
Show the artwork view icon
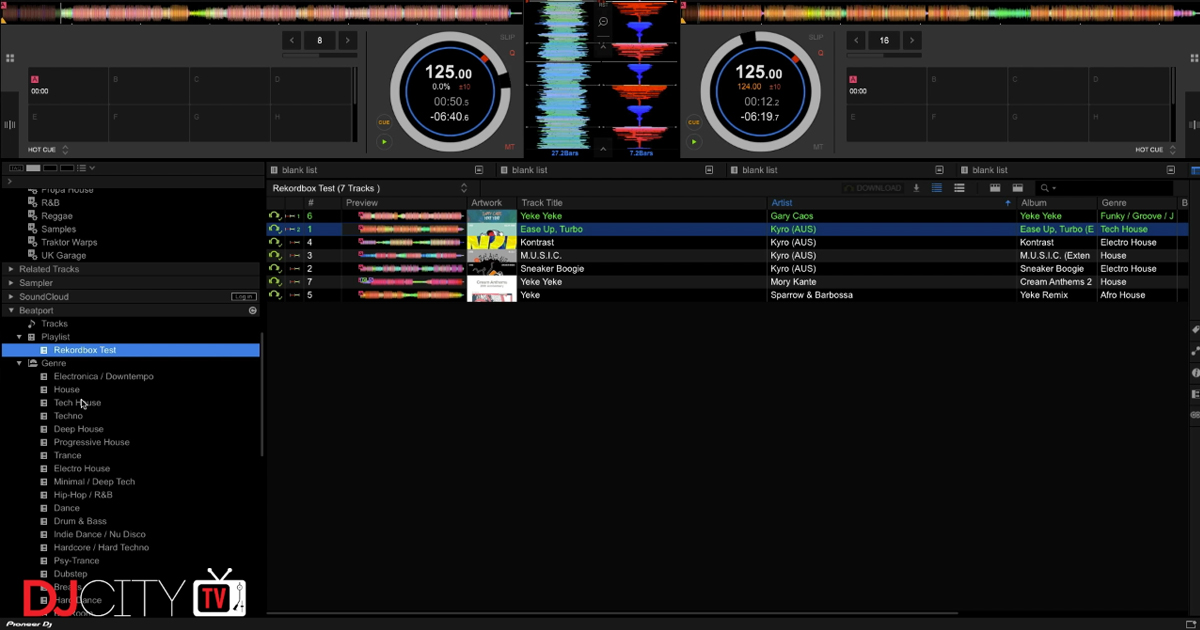(995, 188)
